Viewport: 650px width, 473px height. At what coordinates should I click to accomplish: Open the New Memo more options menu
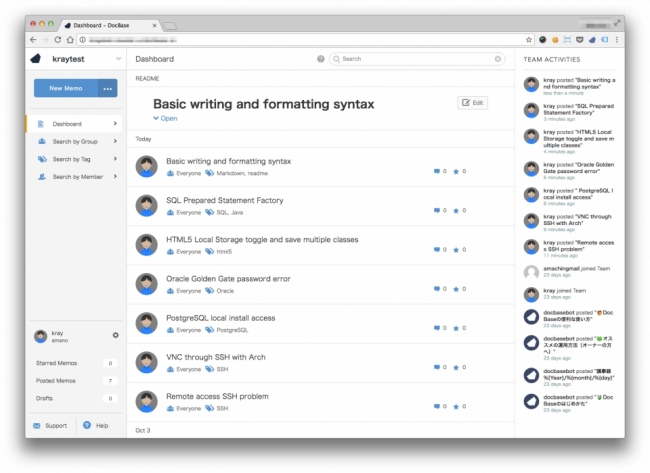(108, 88)
